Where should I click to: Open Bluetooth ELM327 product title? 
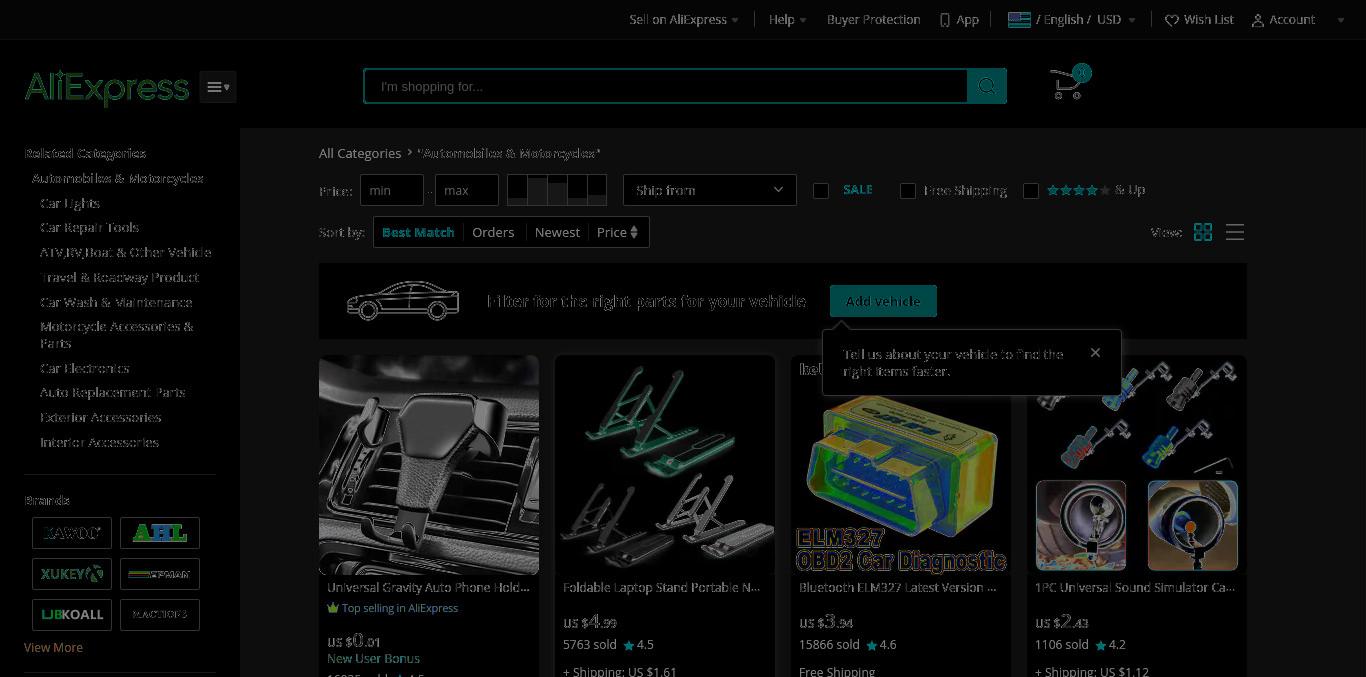coord(897,587)
